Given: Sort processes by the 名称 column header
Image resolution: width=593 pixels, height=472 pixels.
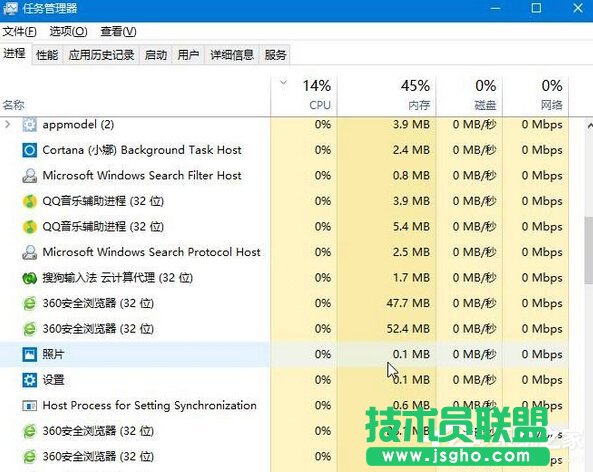Looking at the screenshot, I should pyautogui.click(x=135, y=96).
